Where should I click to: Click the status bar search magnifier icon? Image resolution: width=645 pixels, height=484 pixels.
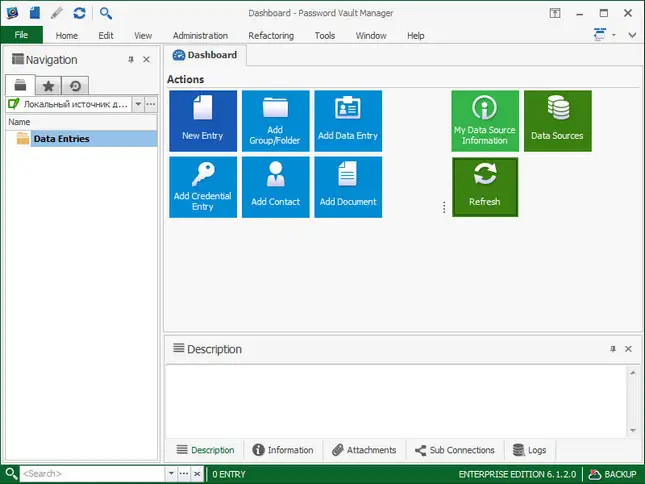point(11,474)
